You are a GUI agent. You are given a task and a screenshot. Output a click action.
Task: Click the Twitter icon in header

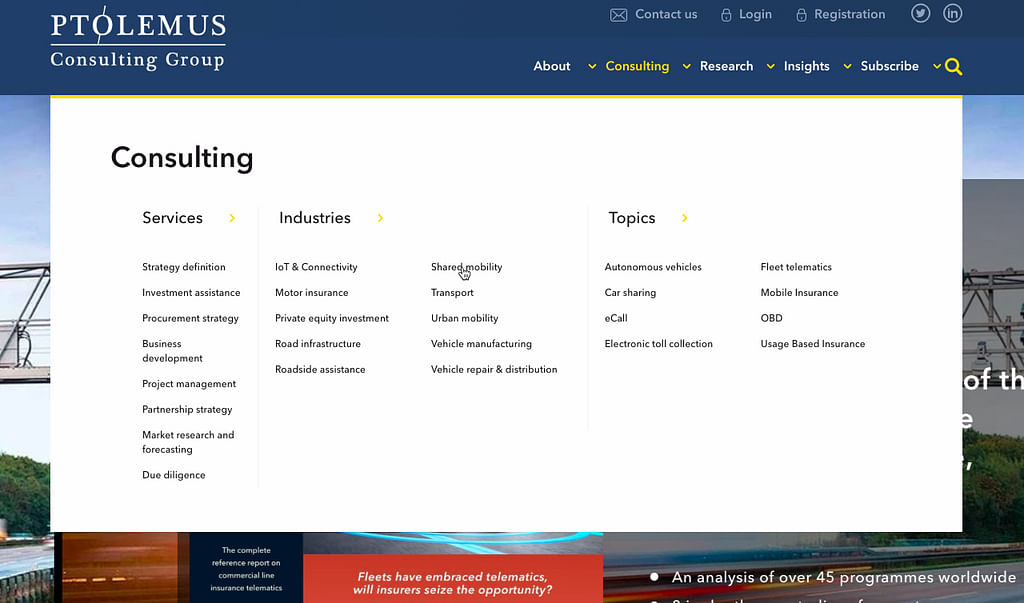[x=920, y=14]
